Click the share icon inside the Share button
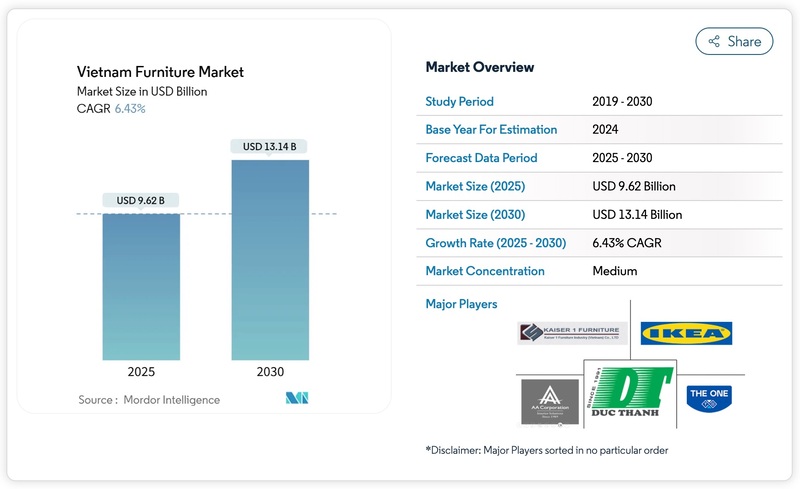 click(714, 41)
